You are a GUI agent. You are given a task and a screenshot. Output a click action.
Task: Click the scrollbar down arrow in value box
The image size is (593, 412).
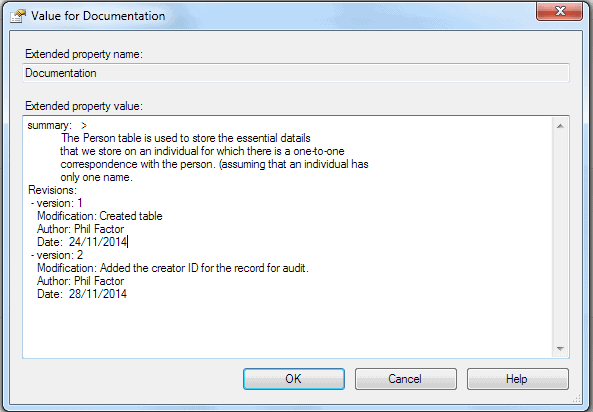click(560, 348)
